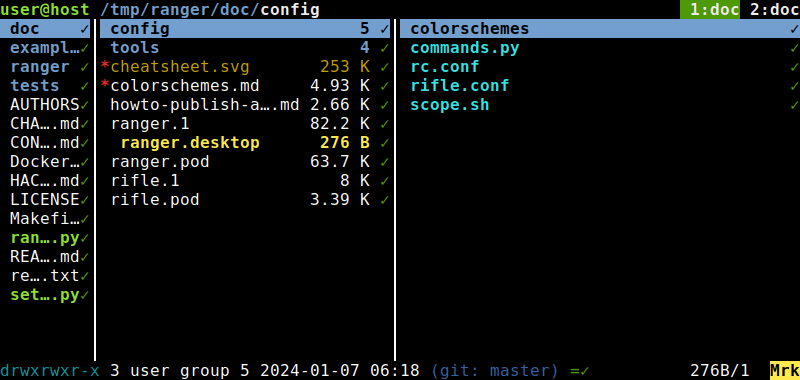800x380 pixels.
Task: Click the 82.2 K size value
Action: pyautogui.click(x=340, y=124)
